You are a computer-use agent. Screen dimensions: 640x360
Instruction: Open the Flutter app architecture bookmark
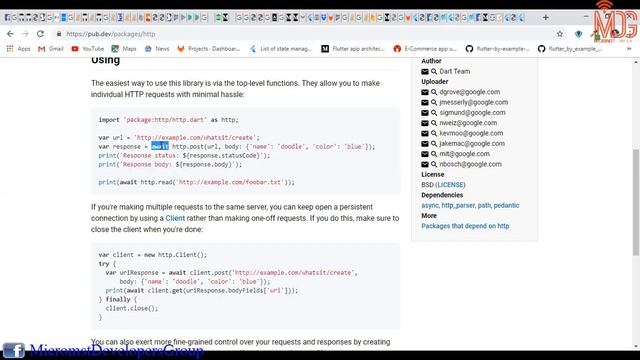click(353, 49)
